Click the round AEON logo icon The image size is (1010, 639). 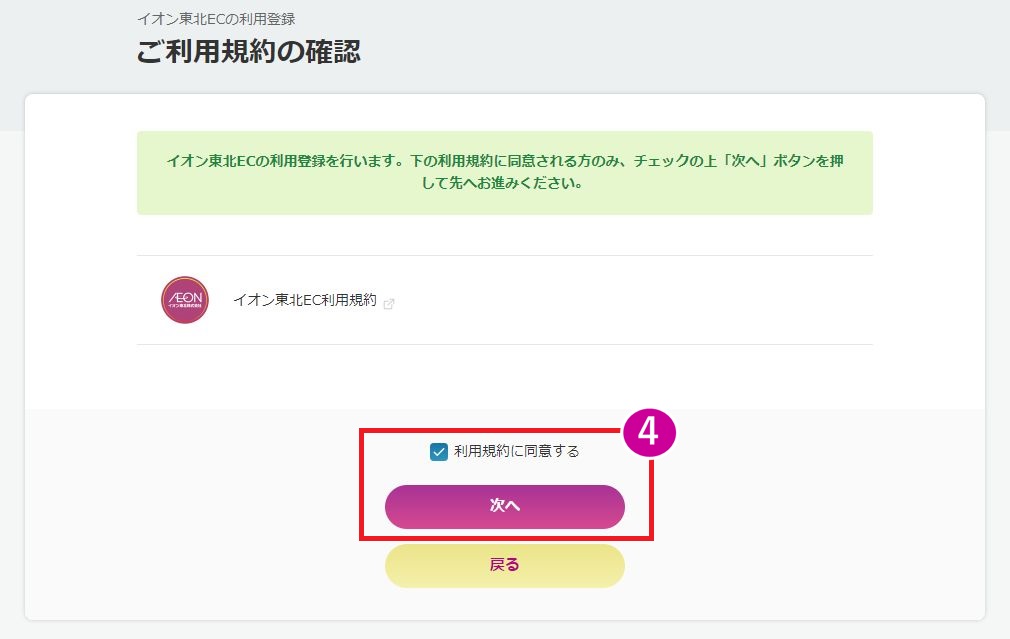pyautogui.click(x=185, y=300)
